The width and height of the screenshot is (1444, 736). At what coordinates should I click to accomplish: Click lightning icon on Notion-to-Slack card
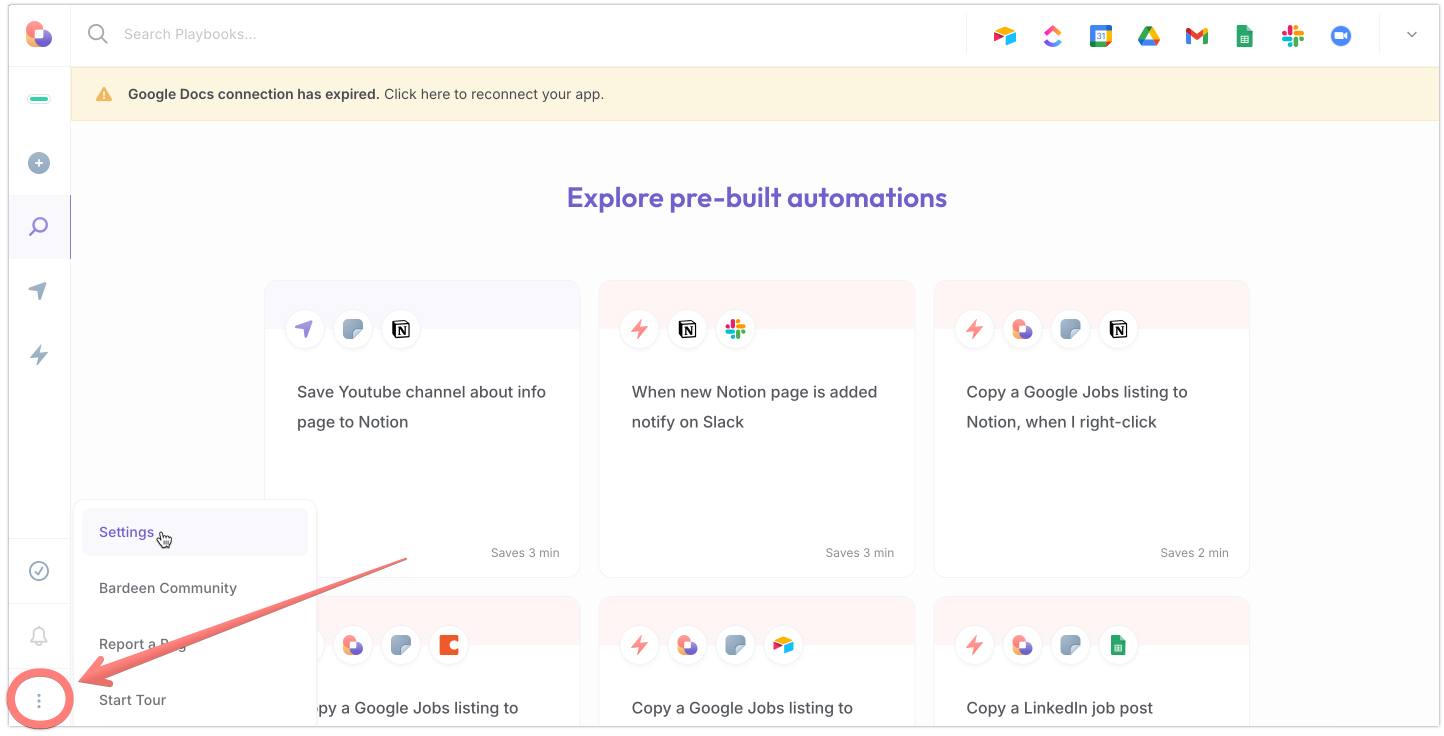[x=640, y=329]
